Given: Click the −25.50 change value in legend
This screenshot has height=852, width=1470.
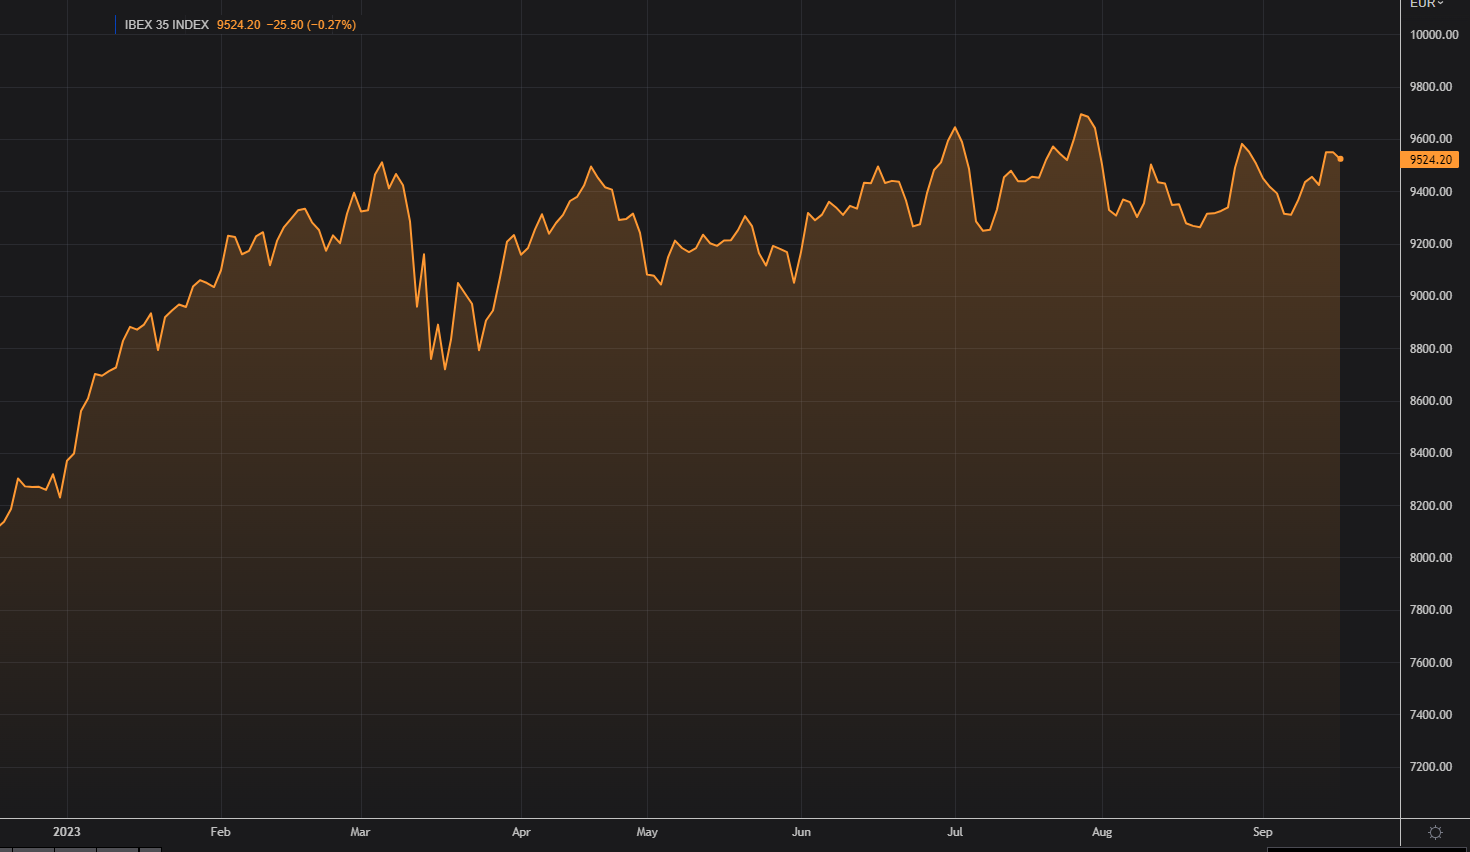Looking at the screenshot, I should (285, 25).
